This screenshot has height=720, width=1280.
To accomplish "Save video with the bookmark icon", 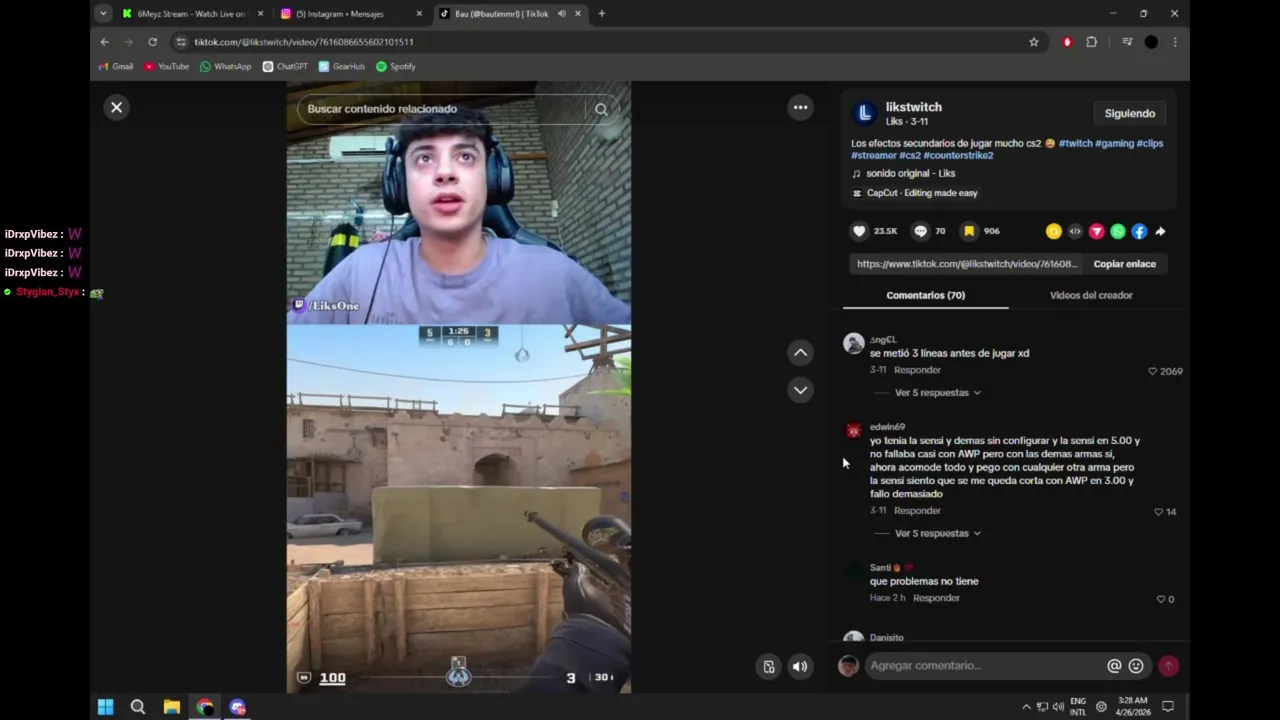I will point(969,231).
